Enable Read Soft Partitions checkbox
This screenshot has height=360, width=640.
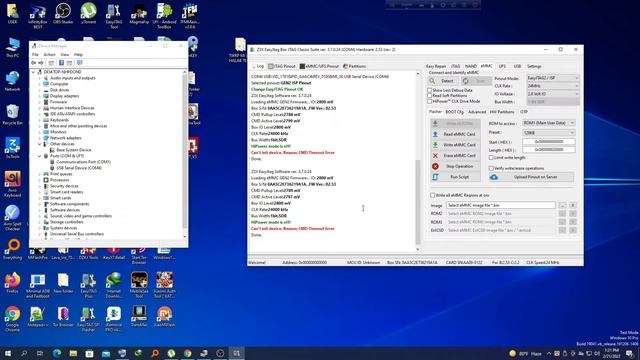click(429, 96)
